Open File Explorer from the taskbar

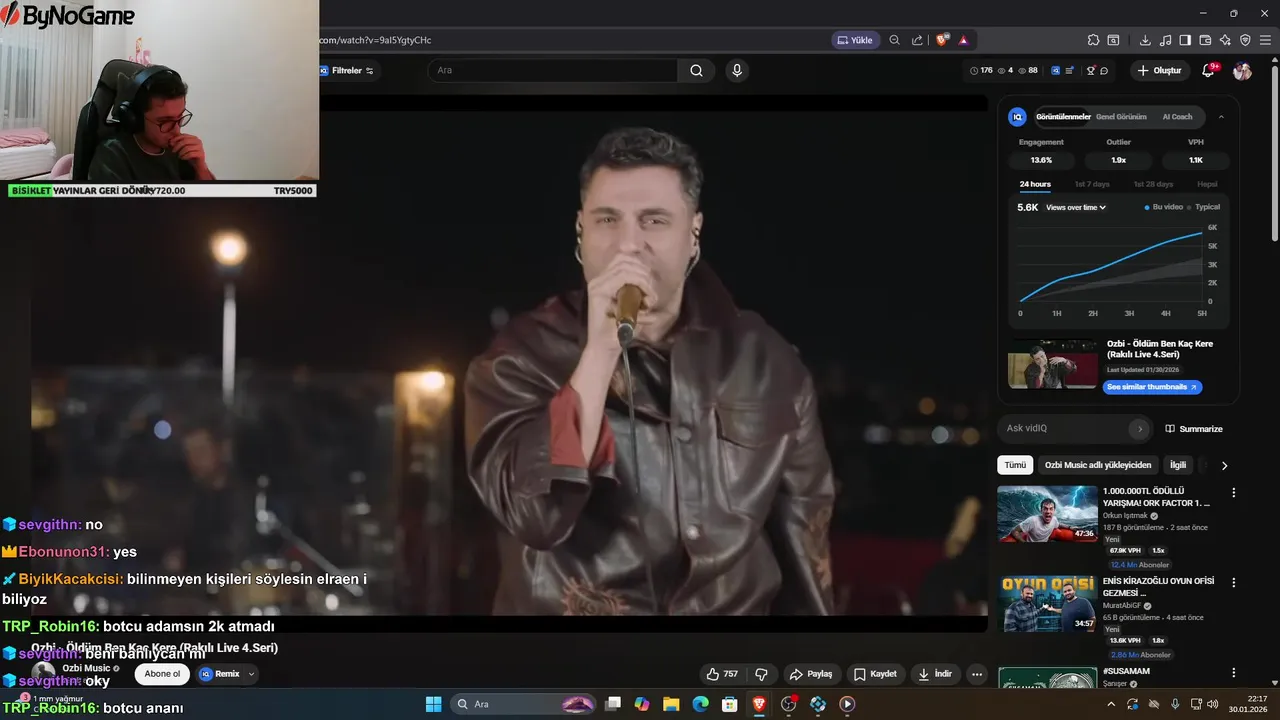point(671,704)
